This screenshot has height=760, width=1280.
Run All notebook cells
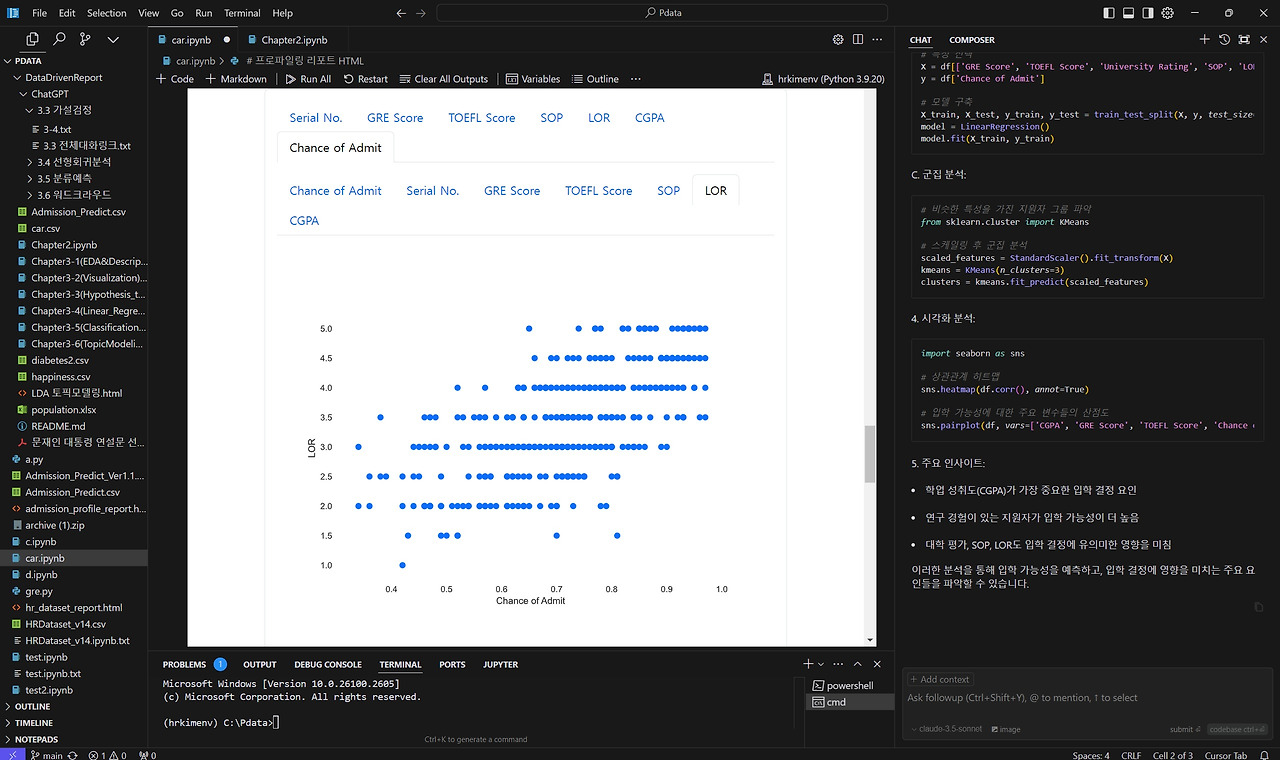click(x=308, y=79)
